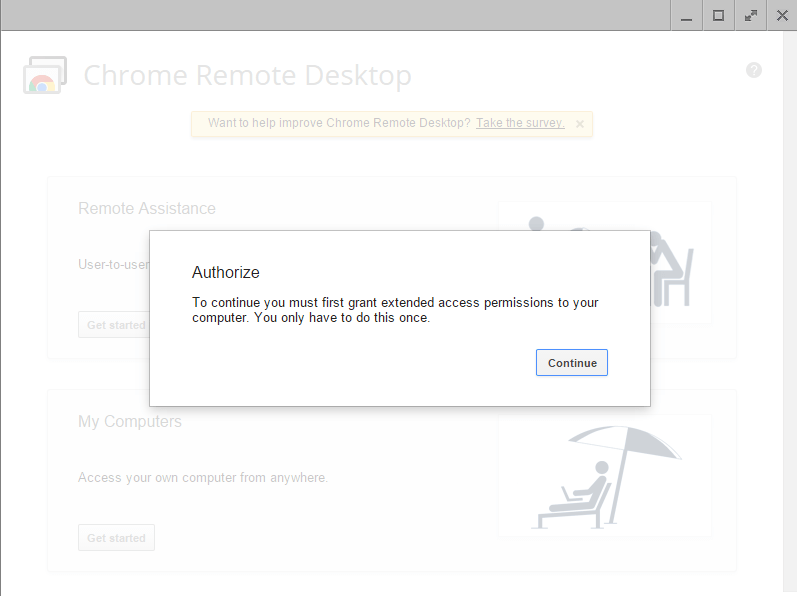Screen dimensions: 797x596
Task: Click the Remote Assistance heading
Action: [x=147, y=208]
